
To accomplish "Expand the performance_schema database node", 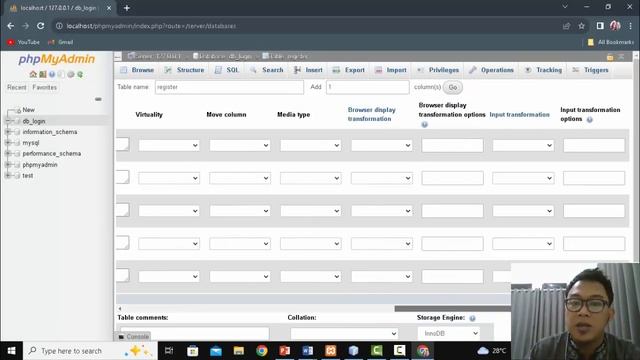I will [7, 153].
